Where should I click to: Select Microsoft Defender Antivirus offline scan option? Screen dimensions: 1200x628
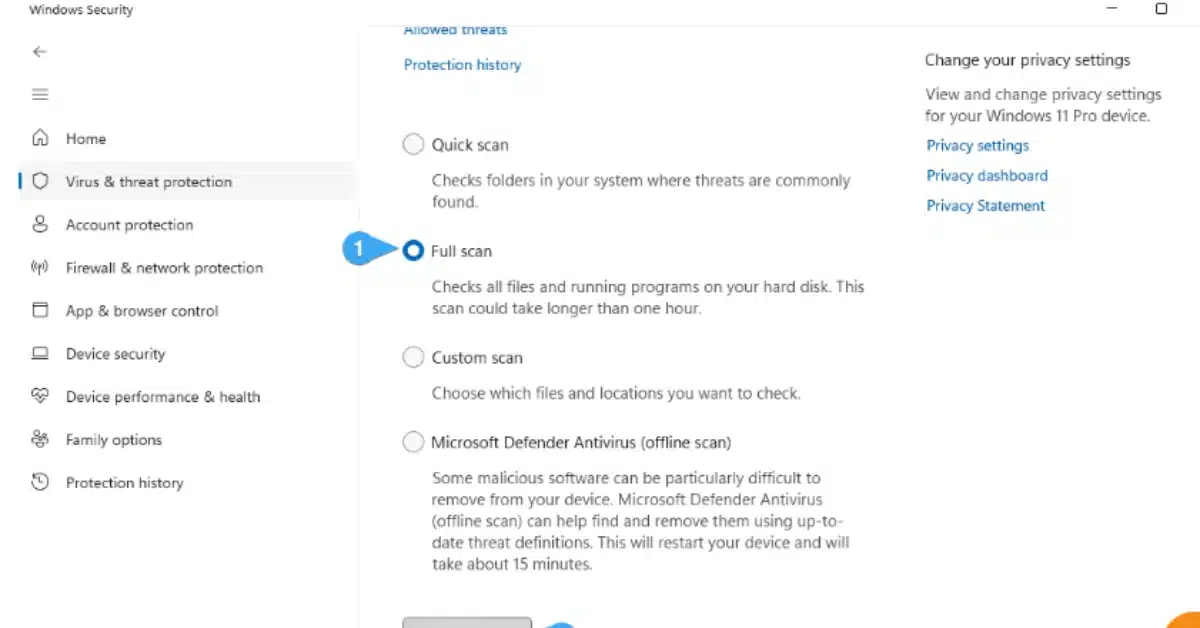point(413,442)
